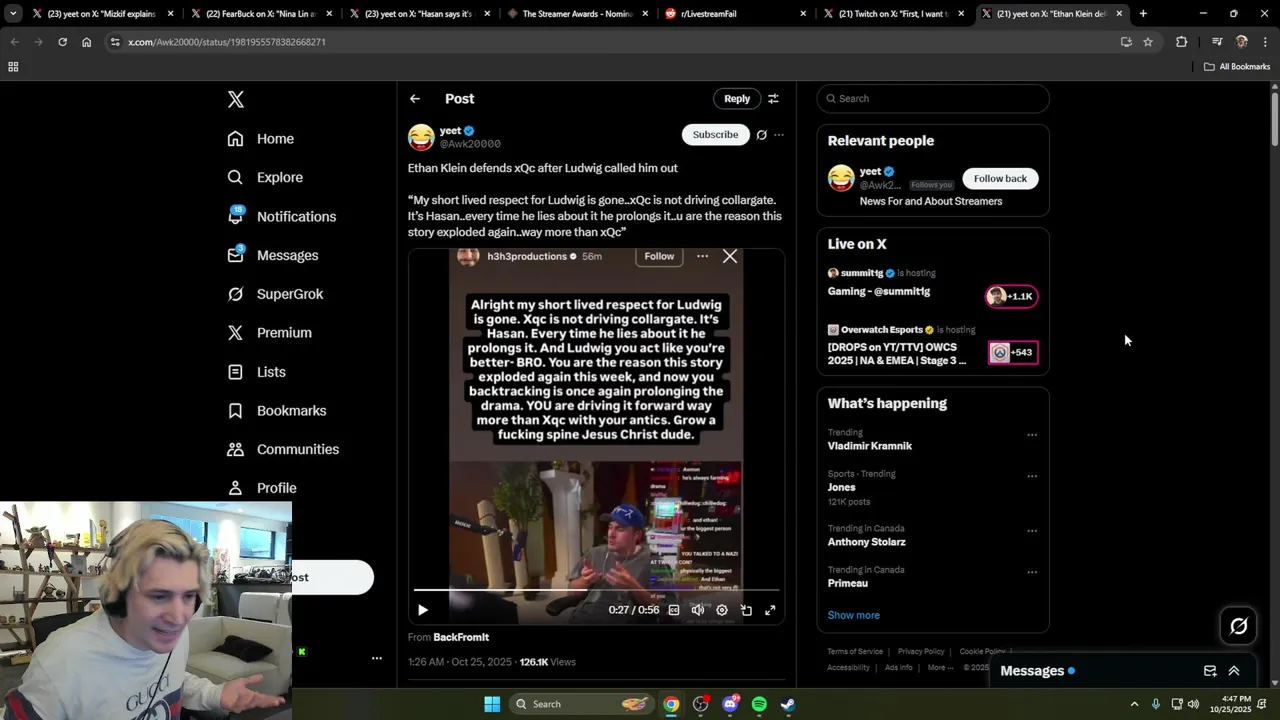The image size is (1280, 720).
Task: Open Windows Start menu
Action: coord(492,704)
